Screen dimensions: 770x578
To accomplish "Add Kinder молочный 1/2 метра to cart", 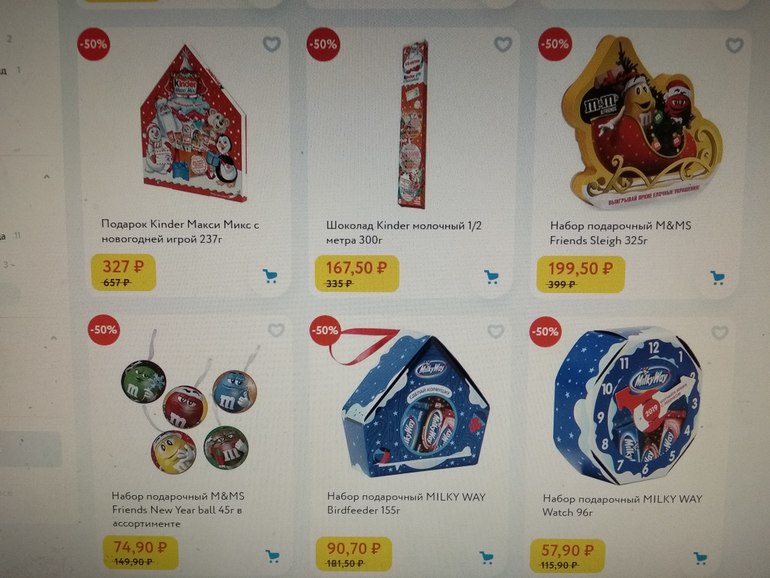I will click(x=492, y=277).
